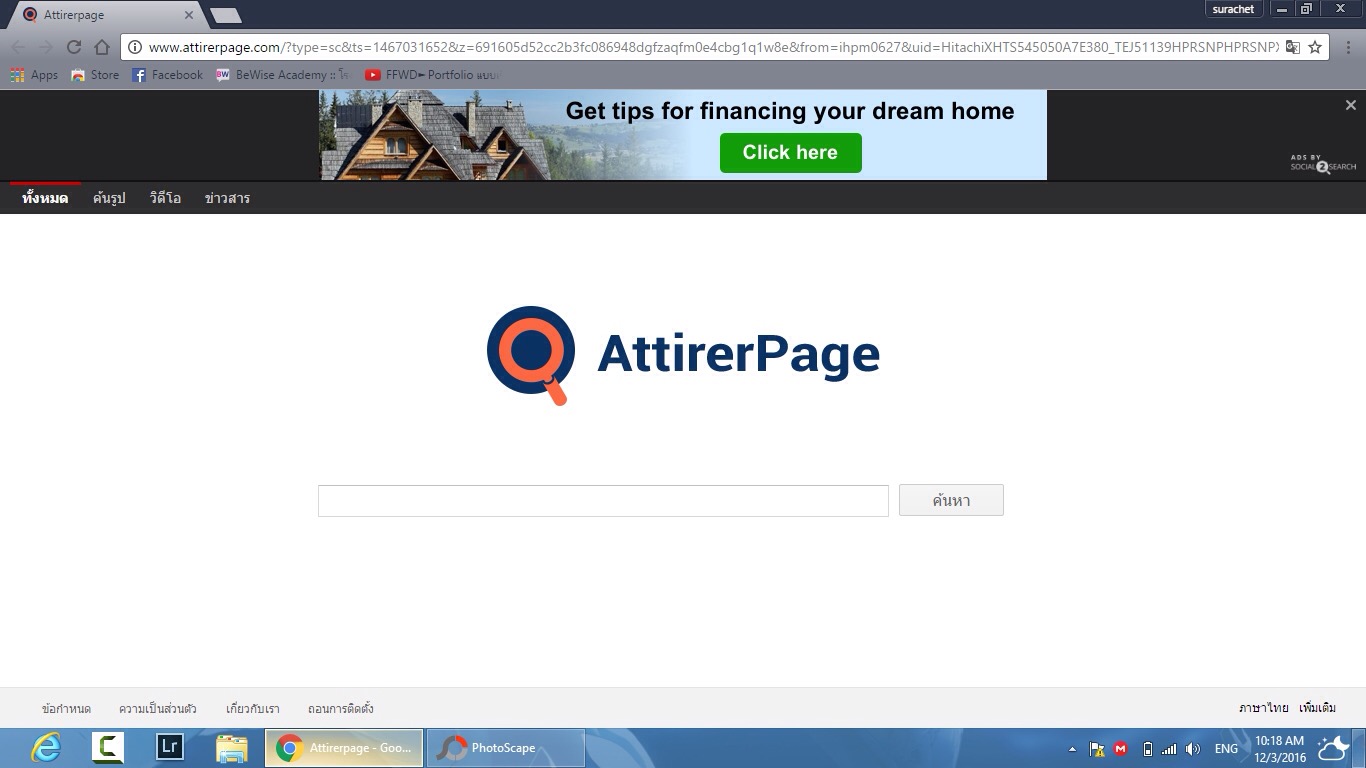Click the เพิ่มเติม link in footer
Viewport: 1366px width, 768px height.
[x=1318, y=709]
